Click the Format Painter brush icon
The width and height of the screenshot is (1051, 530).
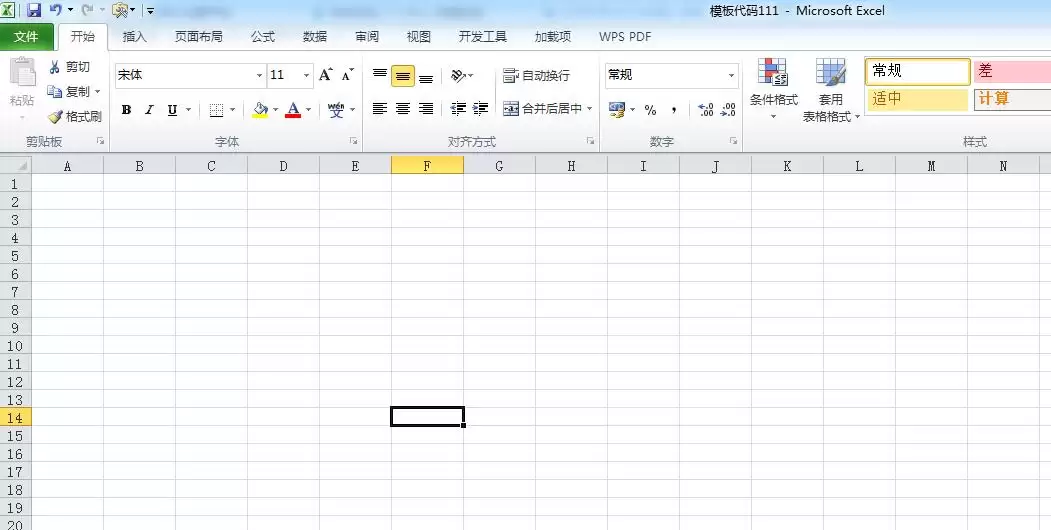55,117
